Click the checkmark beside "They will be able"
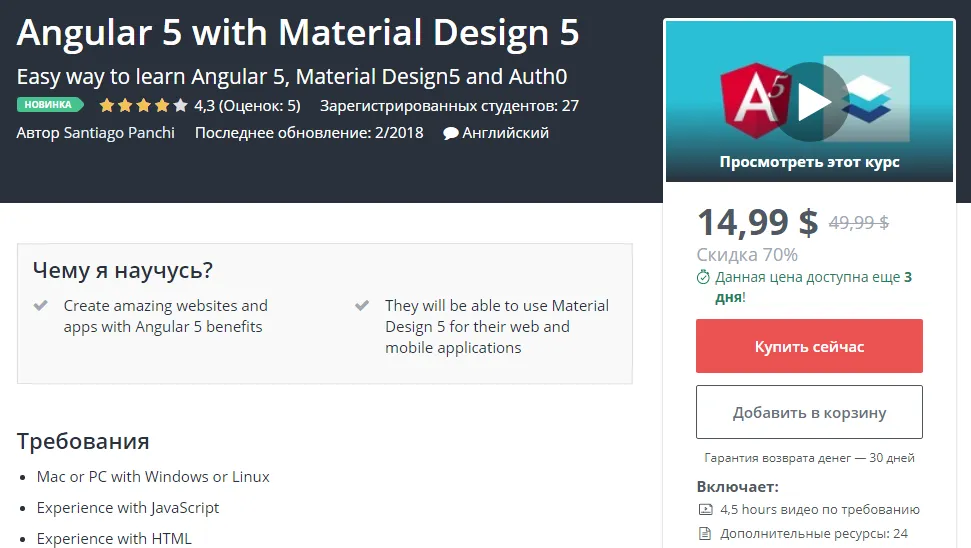 tap(362, 306)
